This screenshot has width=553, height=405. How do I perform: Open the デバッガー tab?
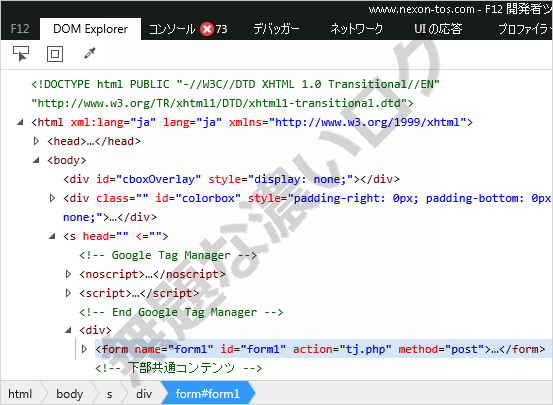[x=276, y=29]
